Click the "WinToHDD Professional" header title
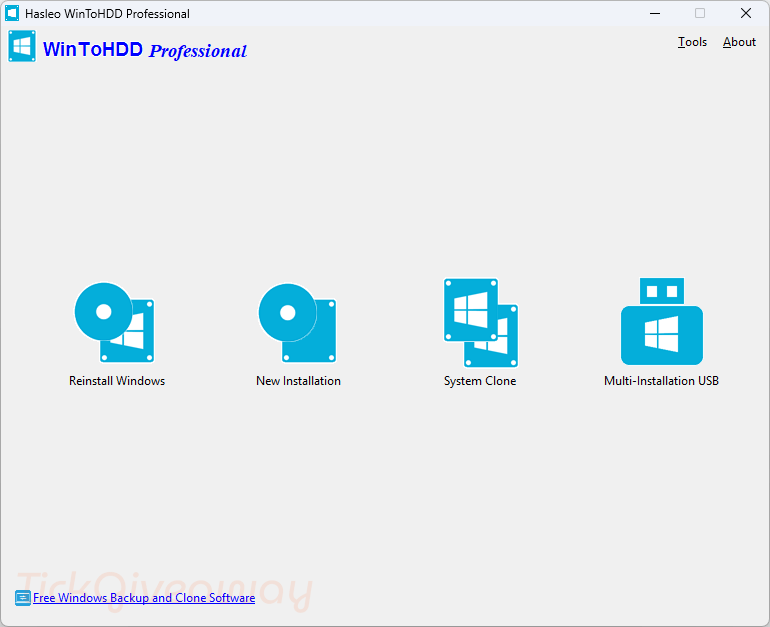This screenshot has width=770, height=627. coord(145,50)
